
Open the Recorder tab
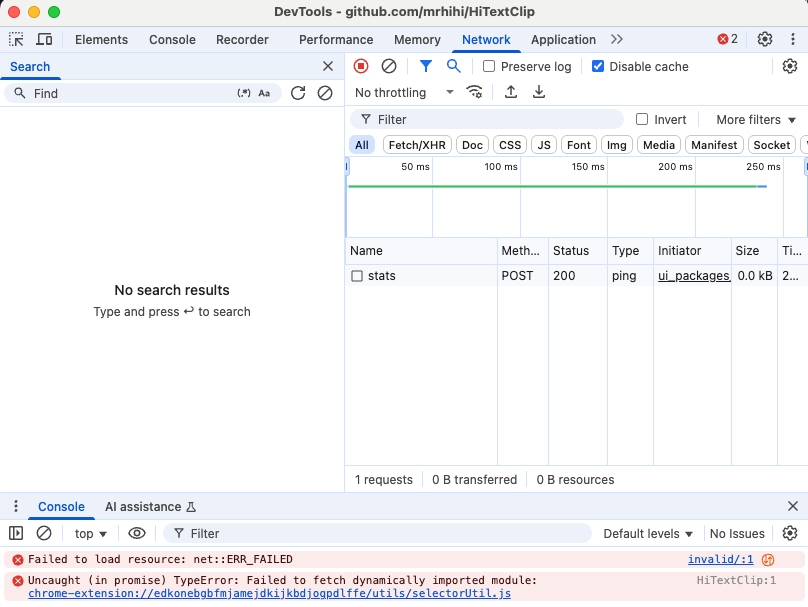(x=242, y=40)
